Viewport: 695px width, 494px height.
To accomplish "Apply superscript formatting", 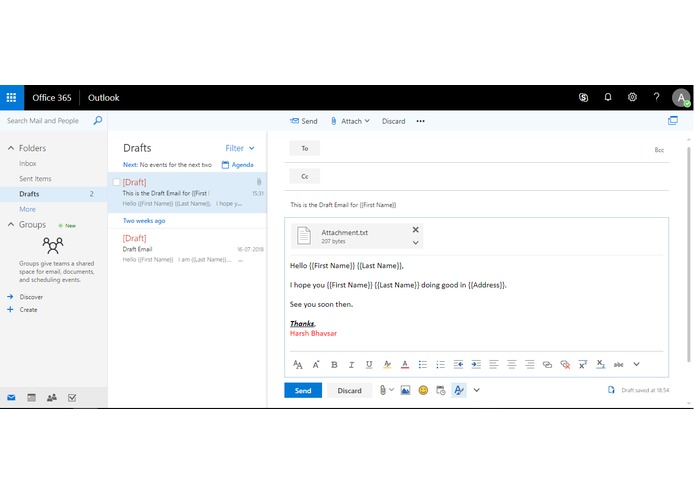I will pyautogui.click(x=583, y=364).
